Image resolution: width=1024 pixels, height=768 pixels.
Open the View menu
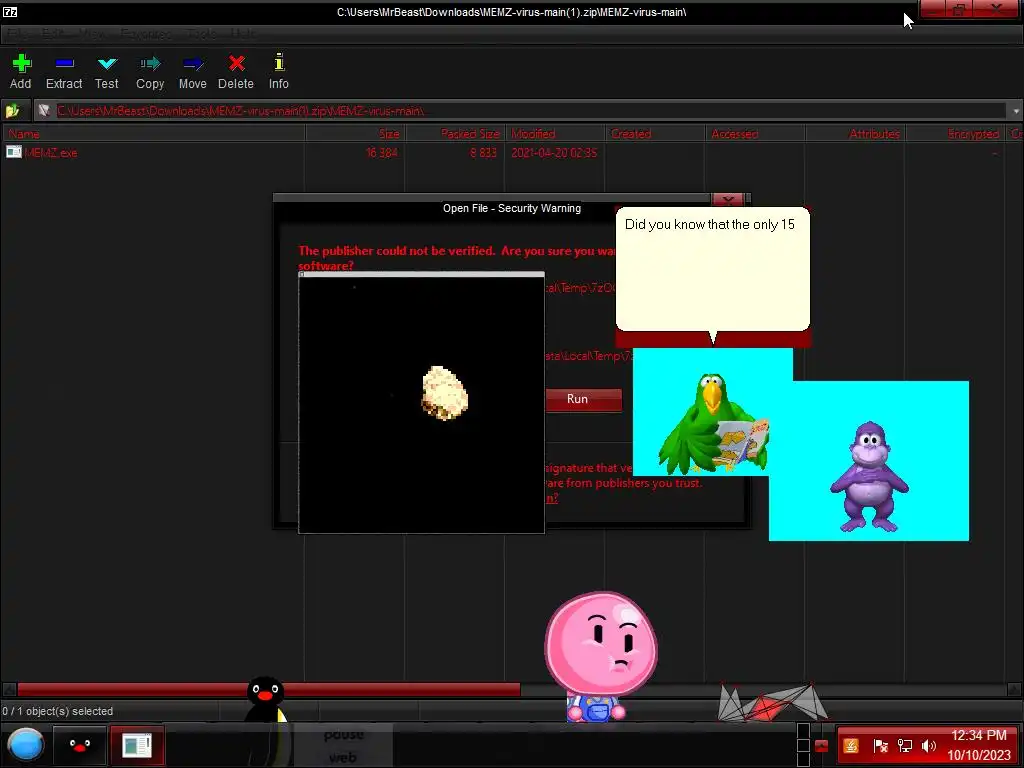click(92, 33)
